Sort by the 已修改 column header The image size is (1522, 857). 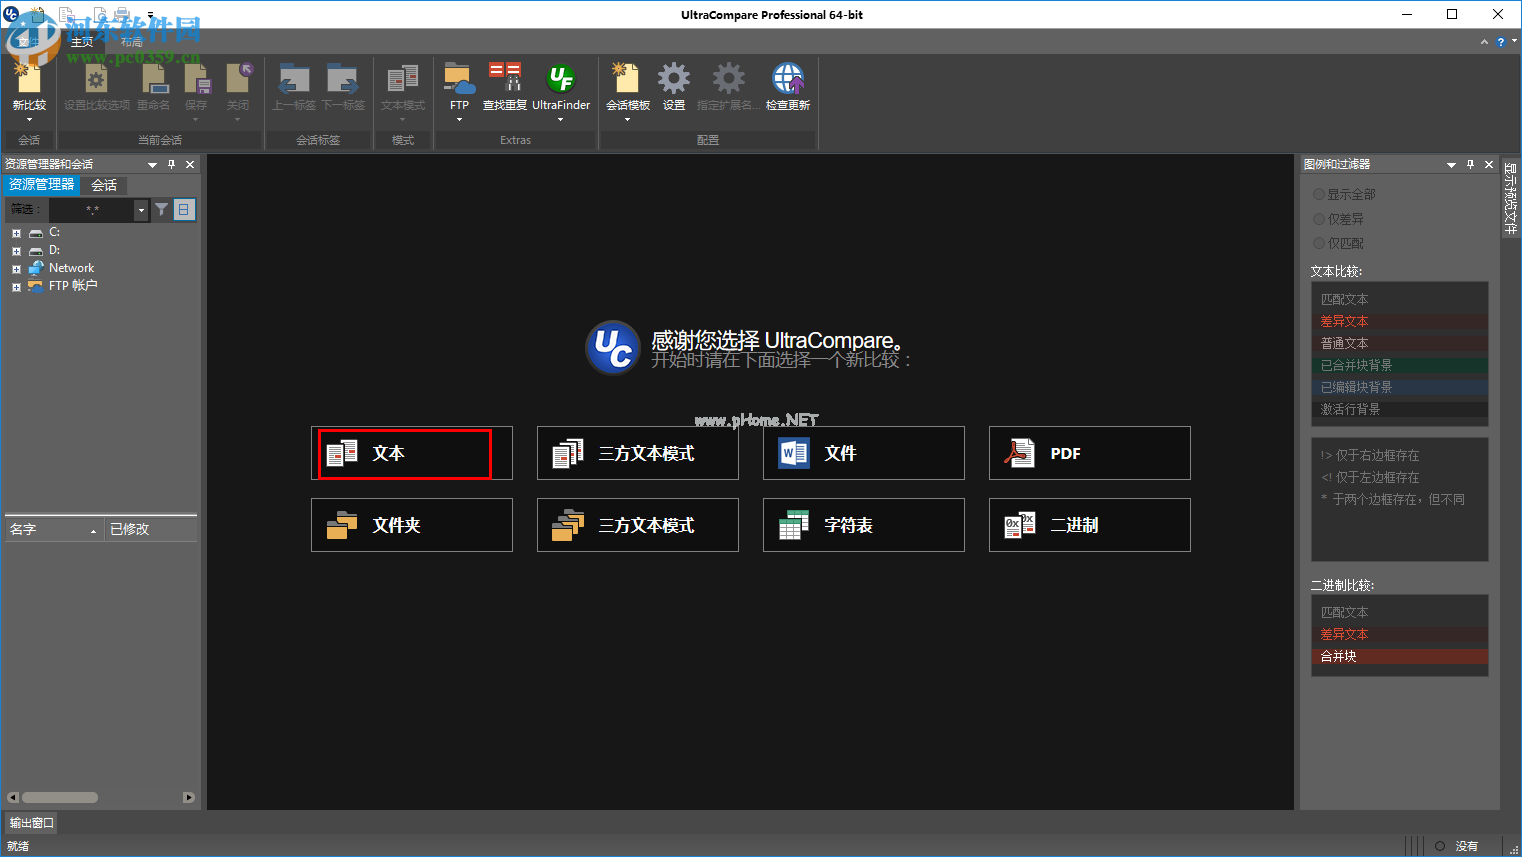pos(151,529)
